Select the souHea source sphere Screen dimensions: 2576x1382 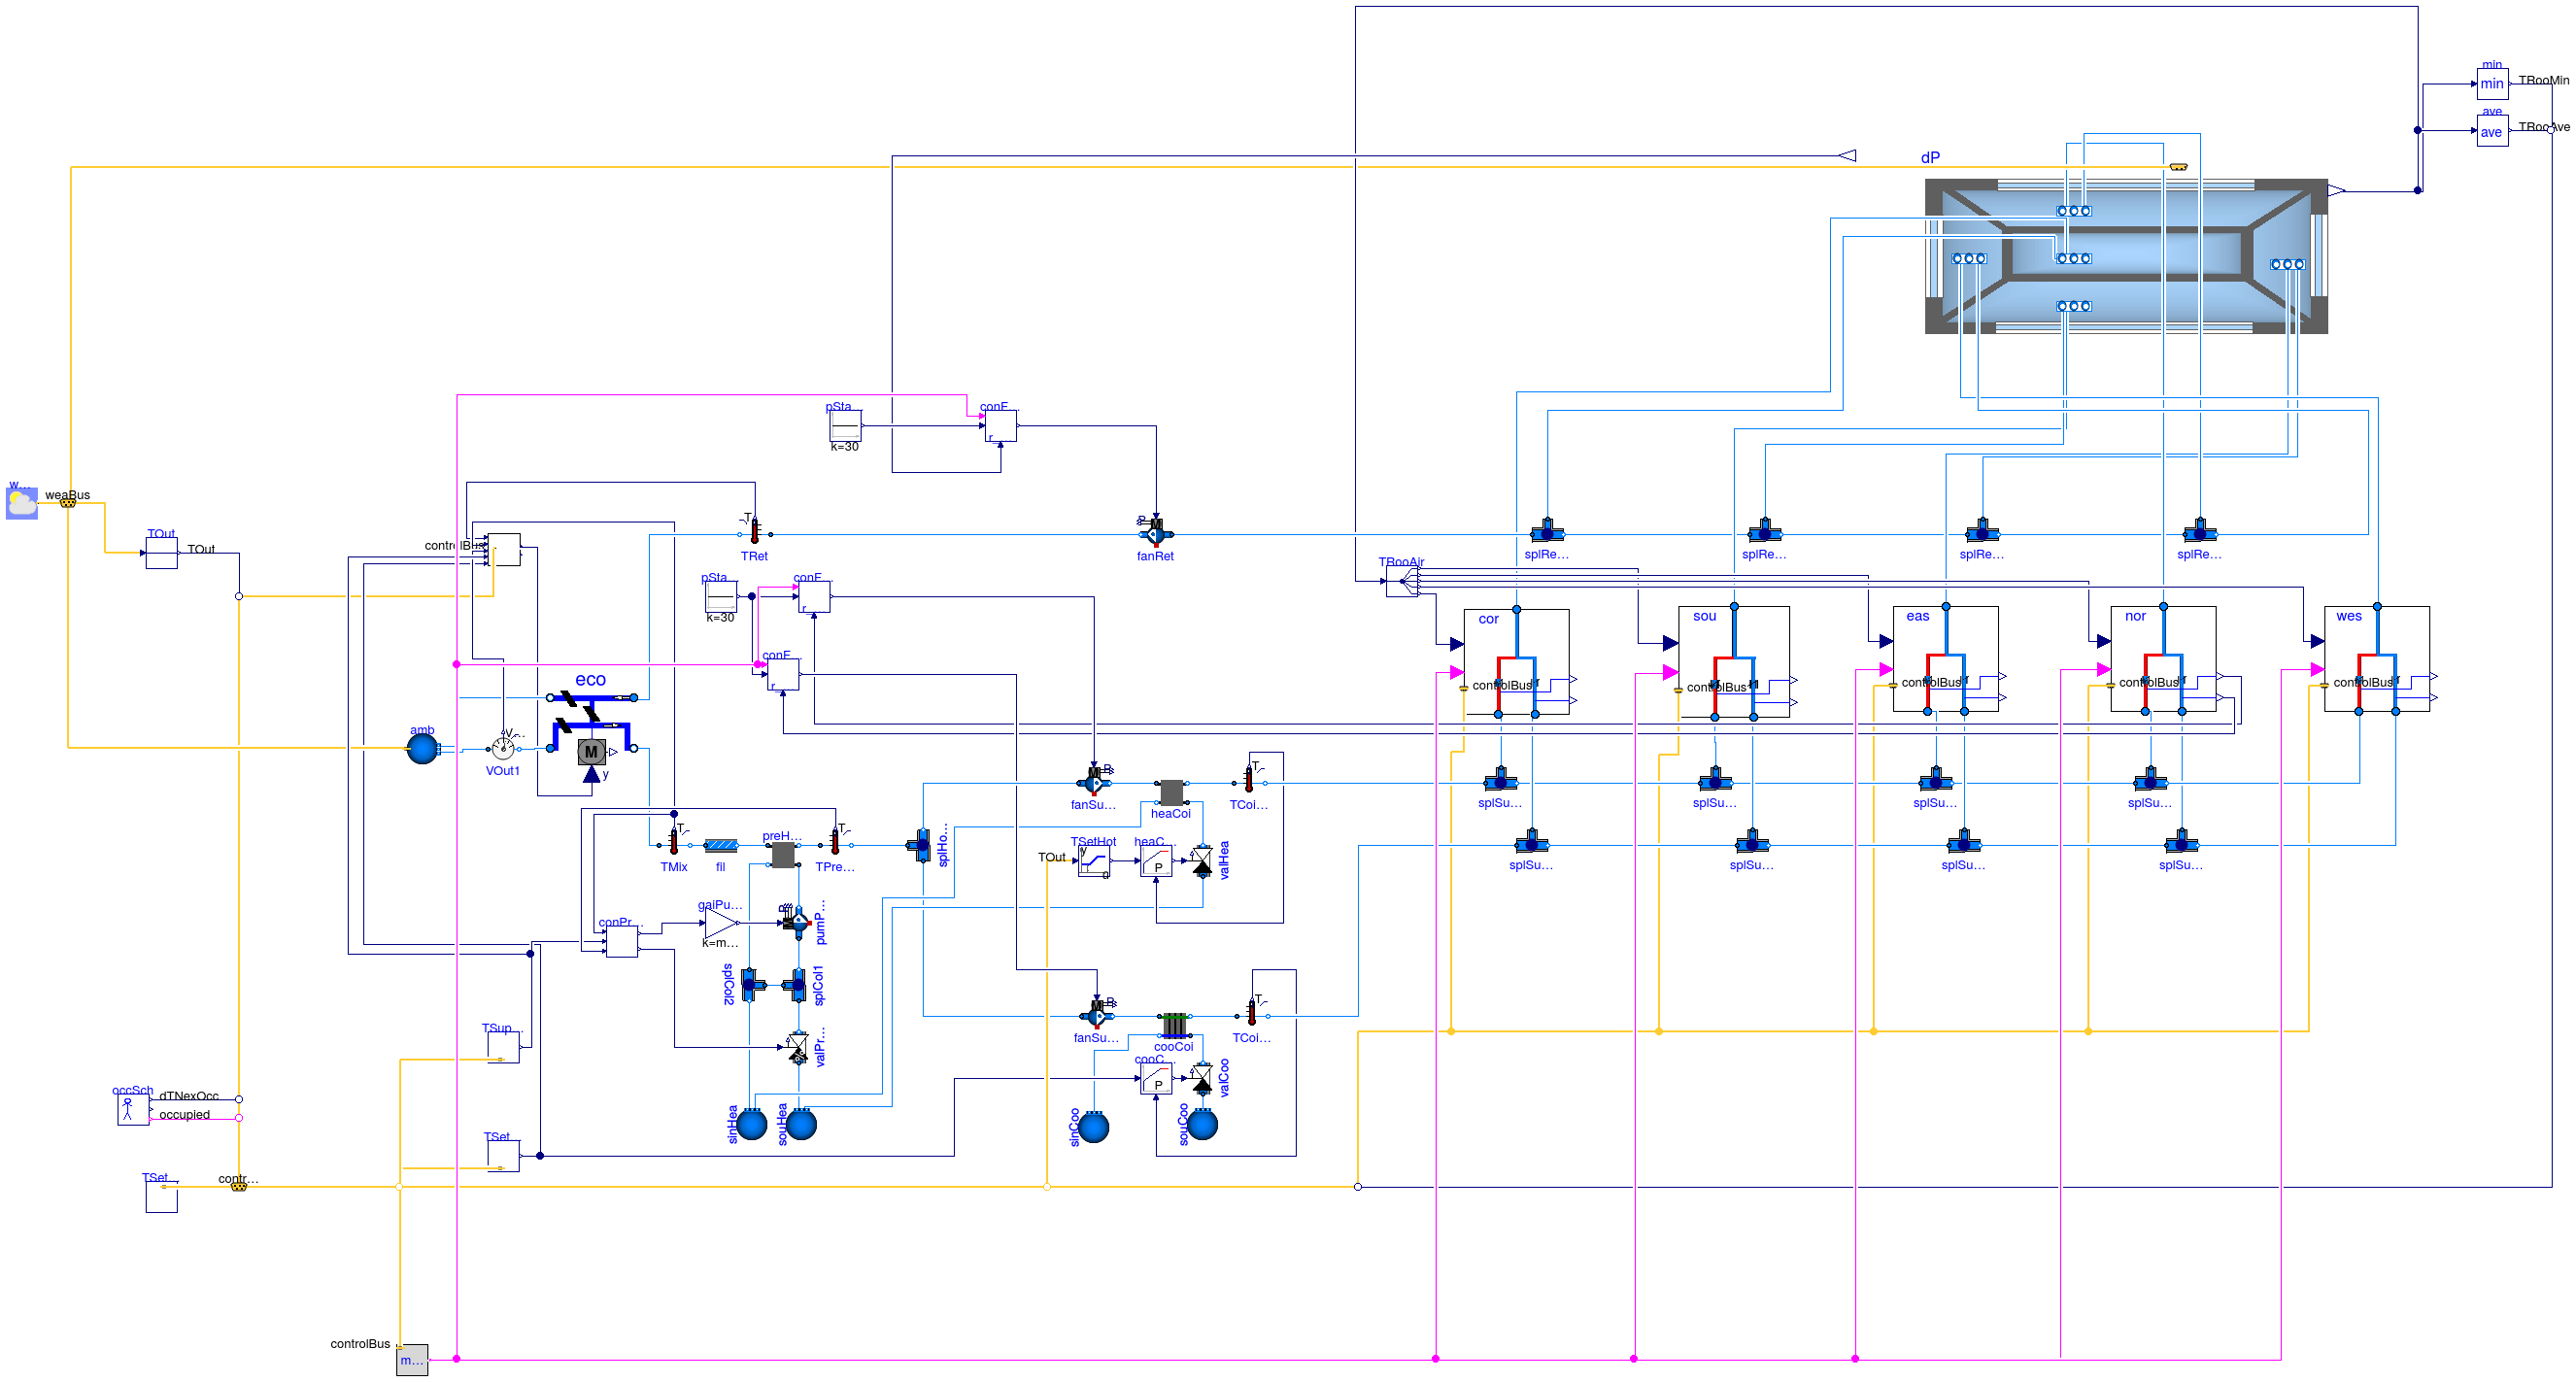[801, 1125]
